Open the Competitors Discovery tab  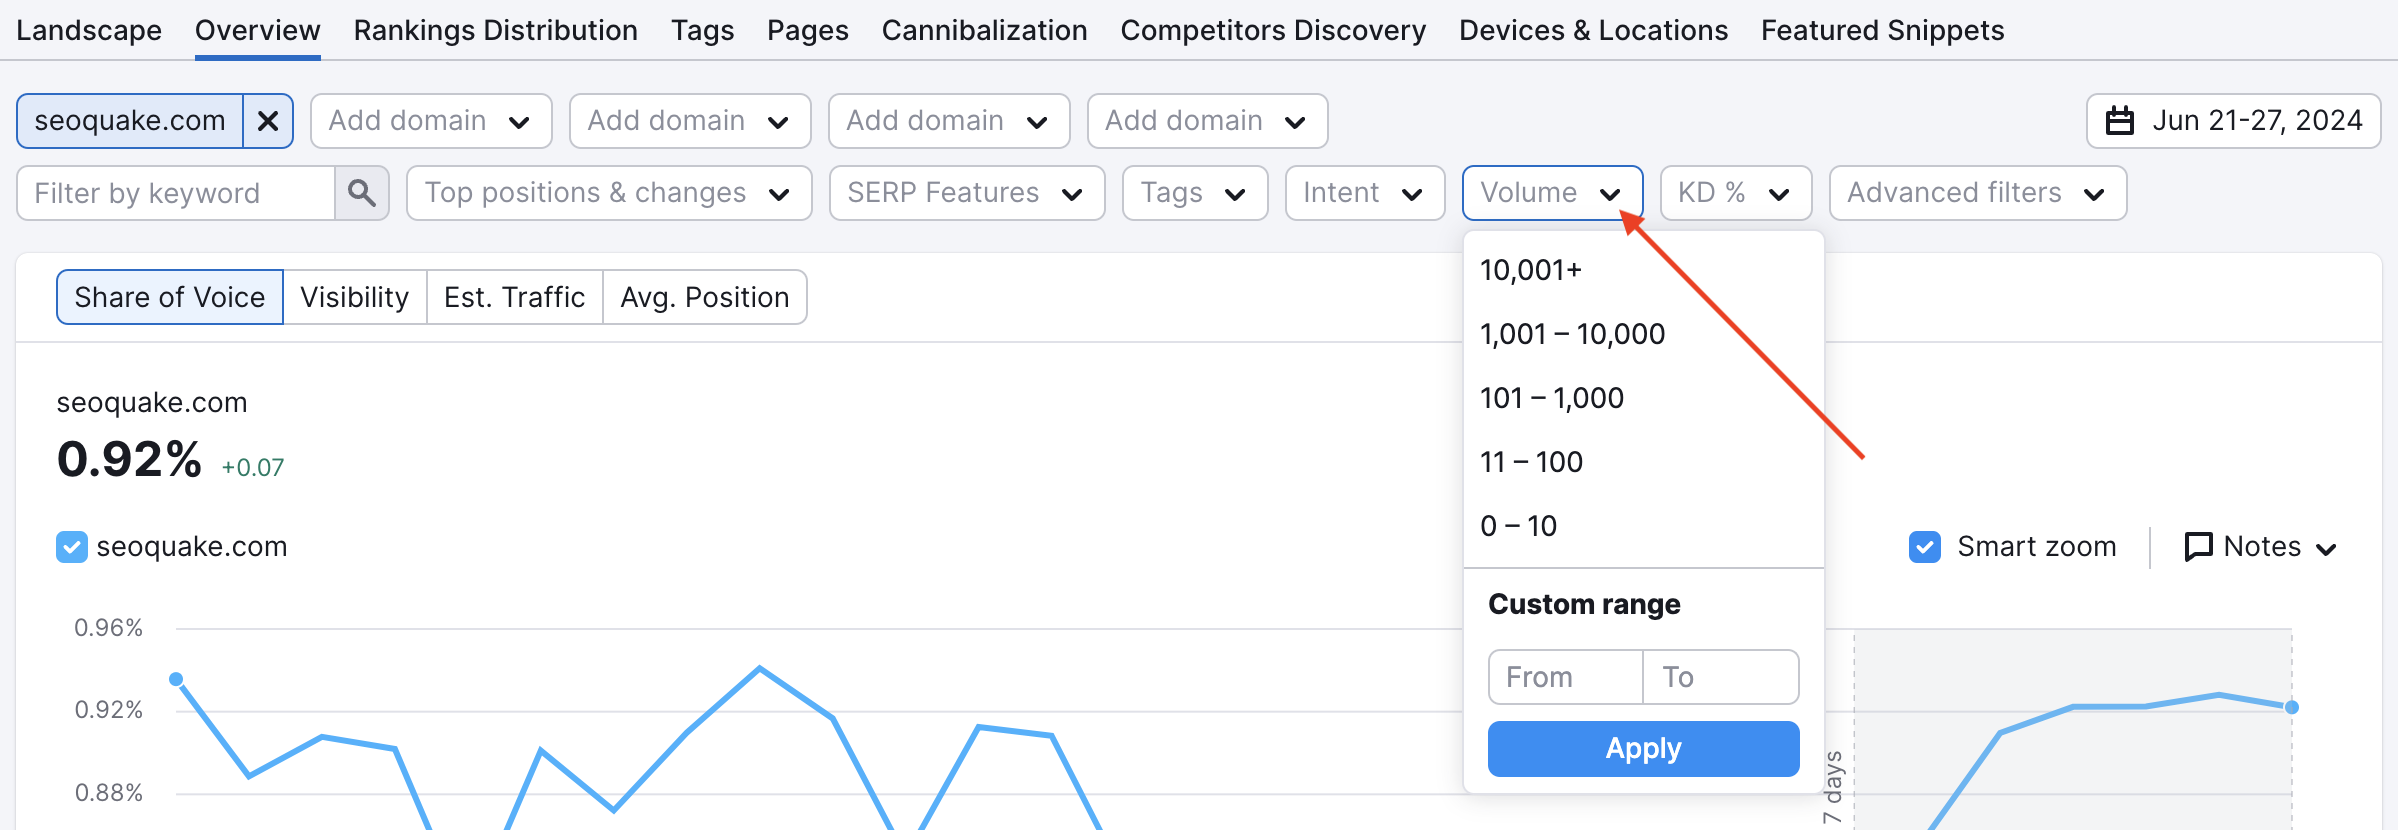(1273, 31)
